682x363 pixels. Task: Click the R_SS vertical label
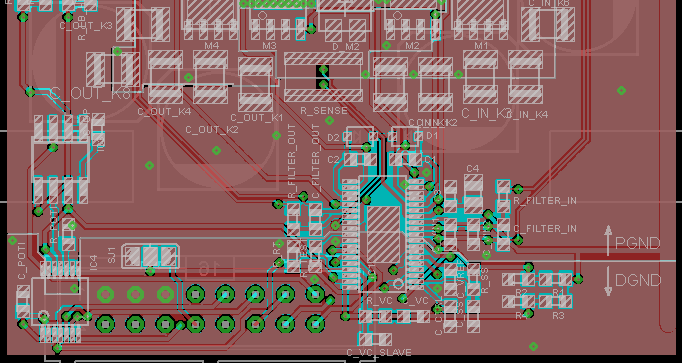[485, 279]
